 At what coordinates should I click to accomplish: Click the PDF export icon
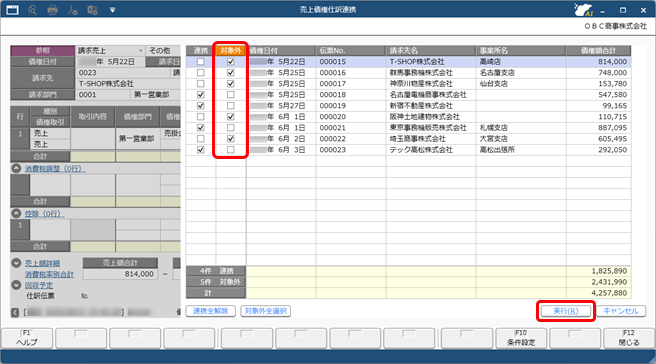72,9
